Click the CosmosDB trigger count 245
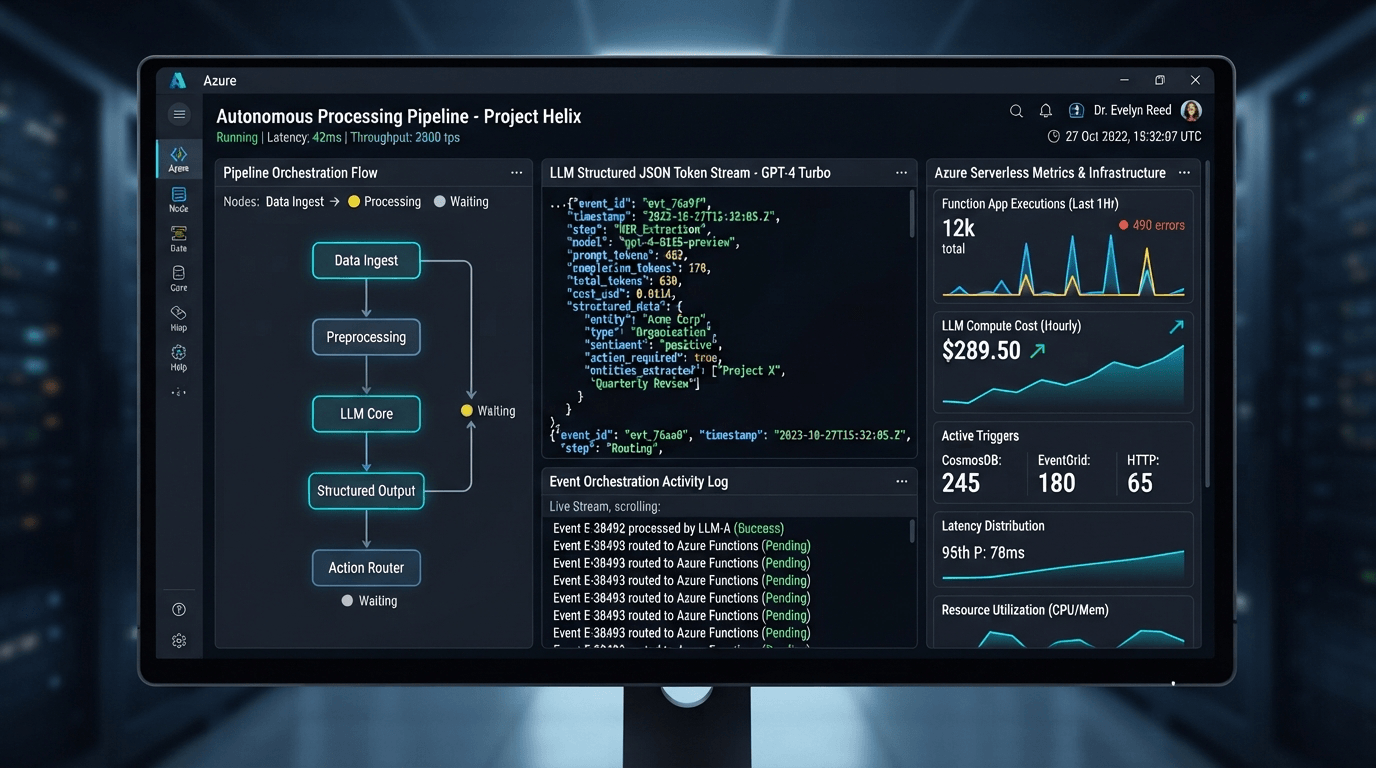This screenshot has width=1376, height=768. click(x=961, y=483)
